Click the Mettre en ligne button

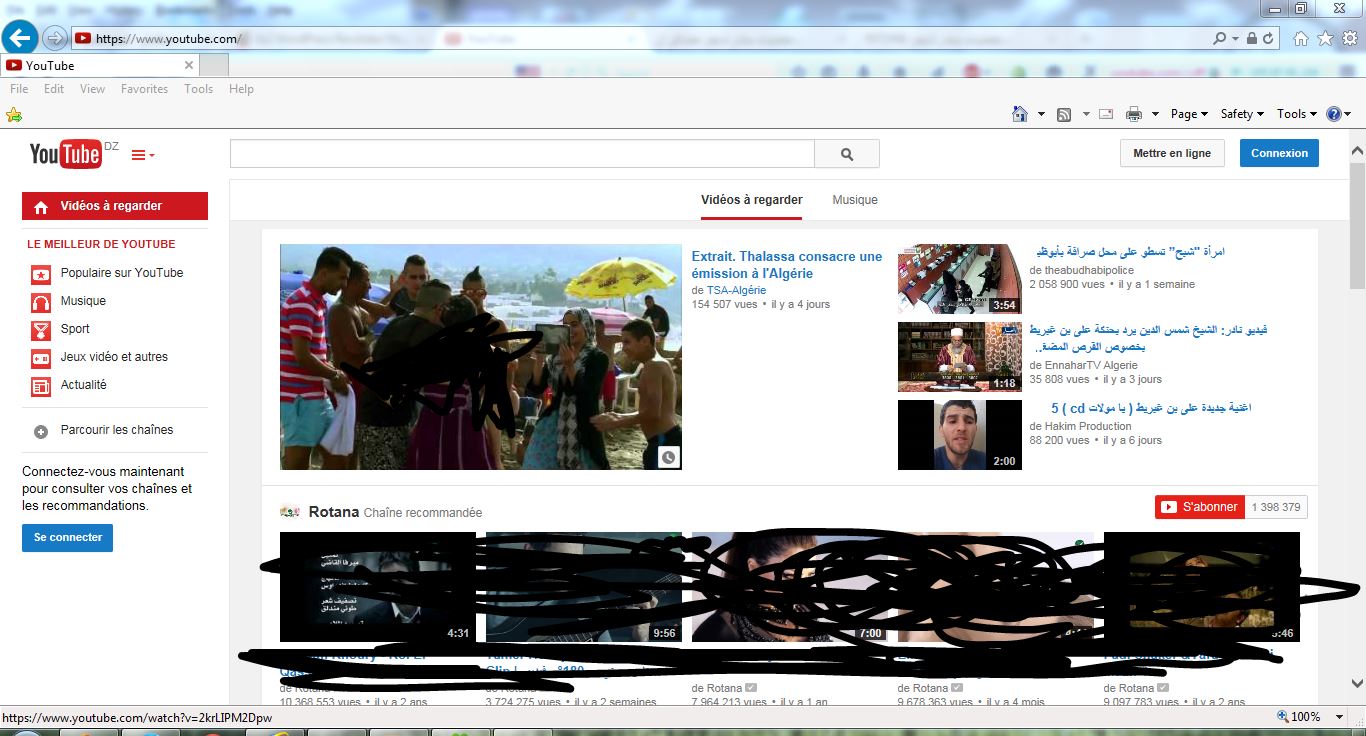point(1172,153)
